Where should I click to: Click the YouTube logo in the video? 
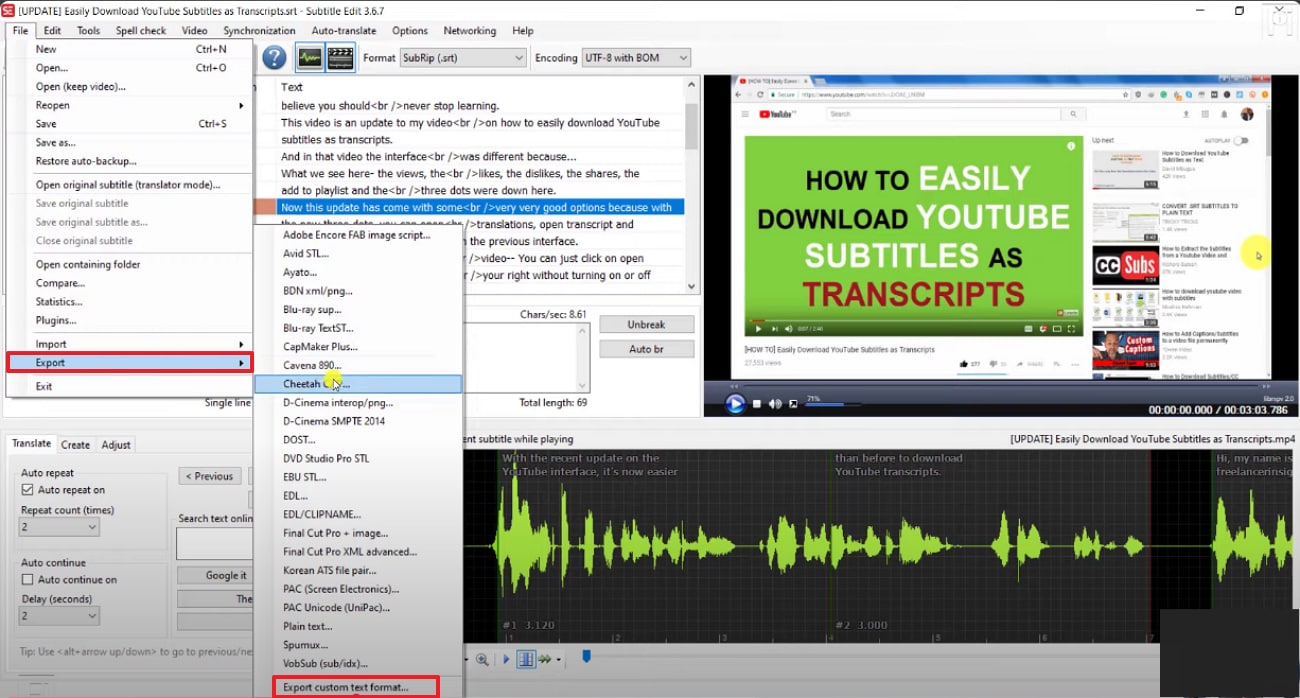click(x=776, y=114)
